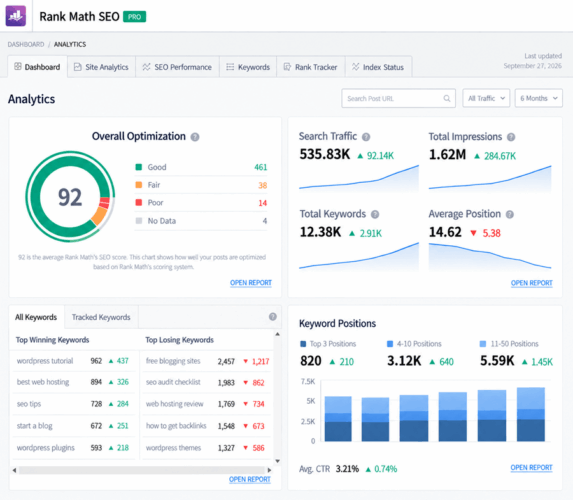
Task: Click the Search Traffic line chart
Action: [x=359, y=178]
